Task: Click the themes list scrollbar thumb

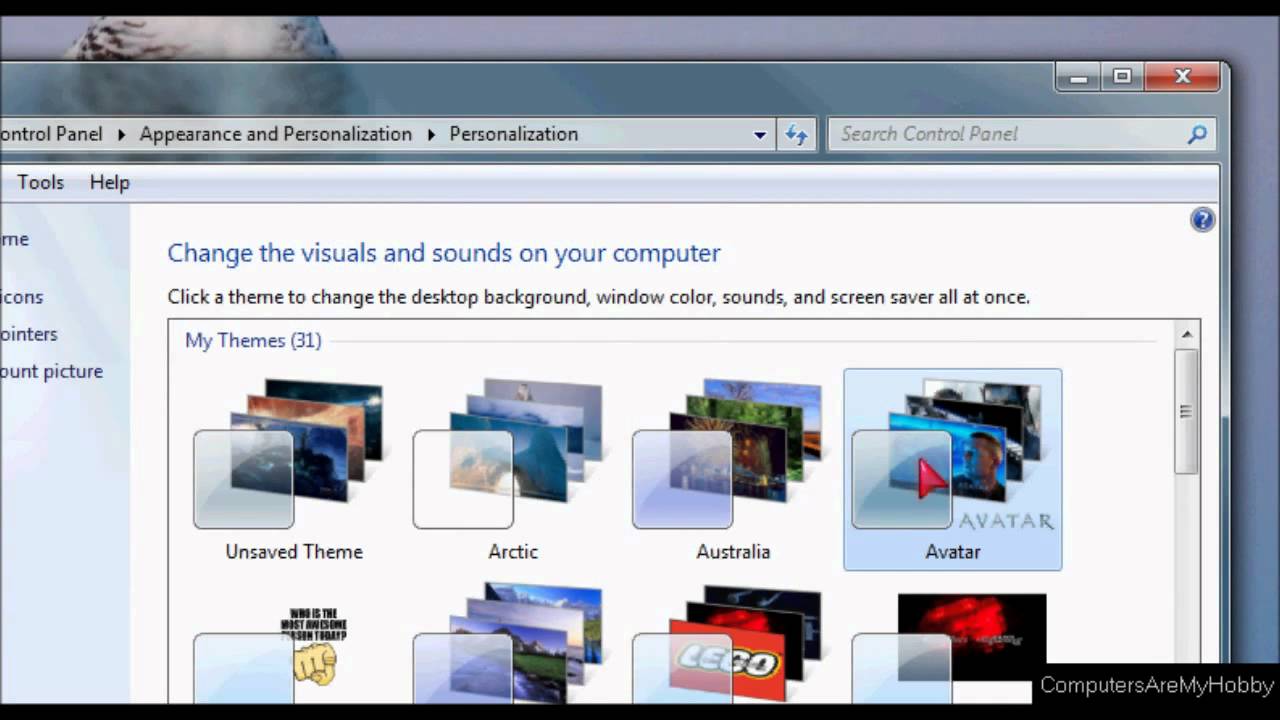Action: click(1187, 411)
